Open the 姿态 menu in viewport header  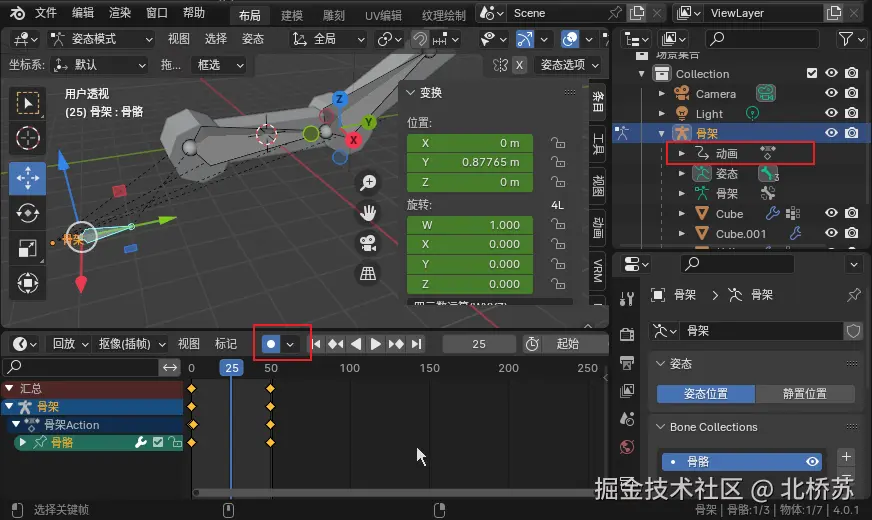[x=252, y=39]
